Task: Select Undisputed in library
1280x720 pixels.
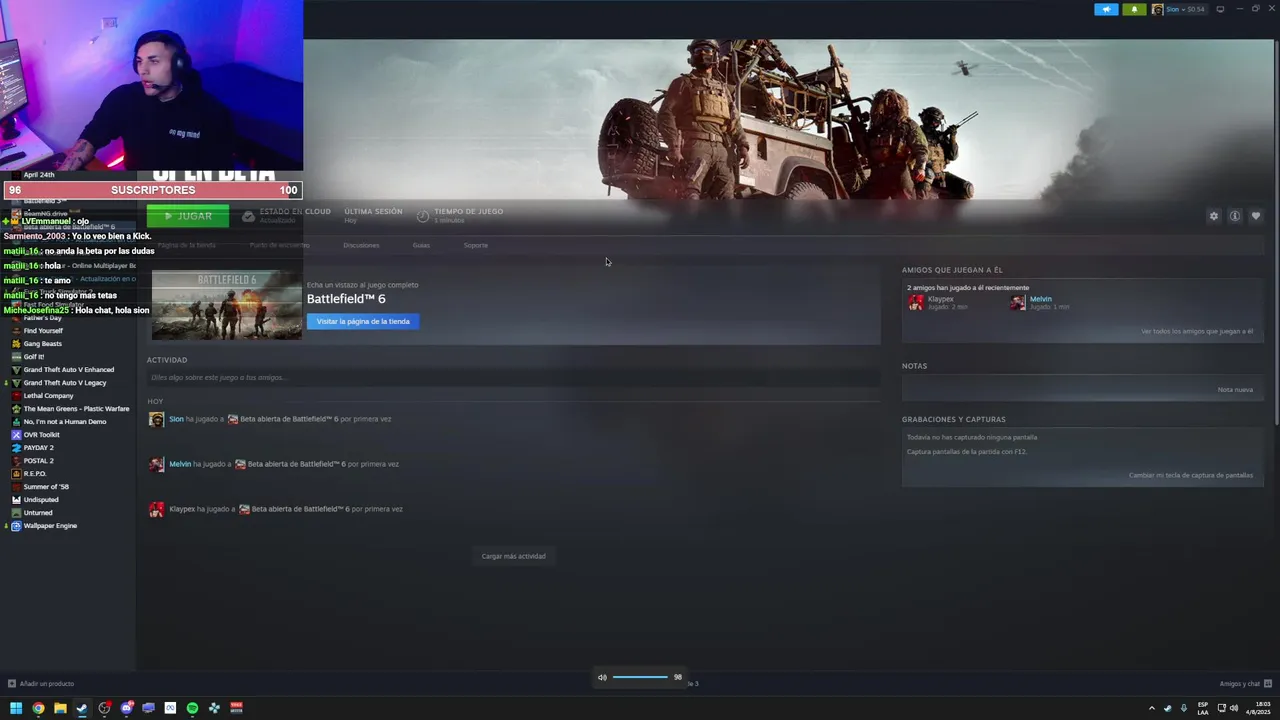Action: (41, 500)
